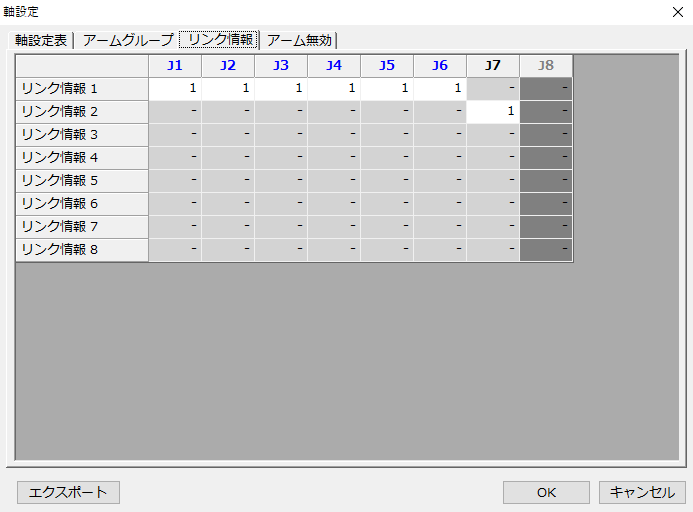Open the アームグループ tab
This screenshot has width=693, height=512.
tap(127, 40)
